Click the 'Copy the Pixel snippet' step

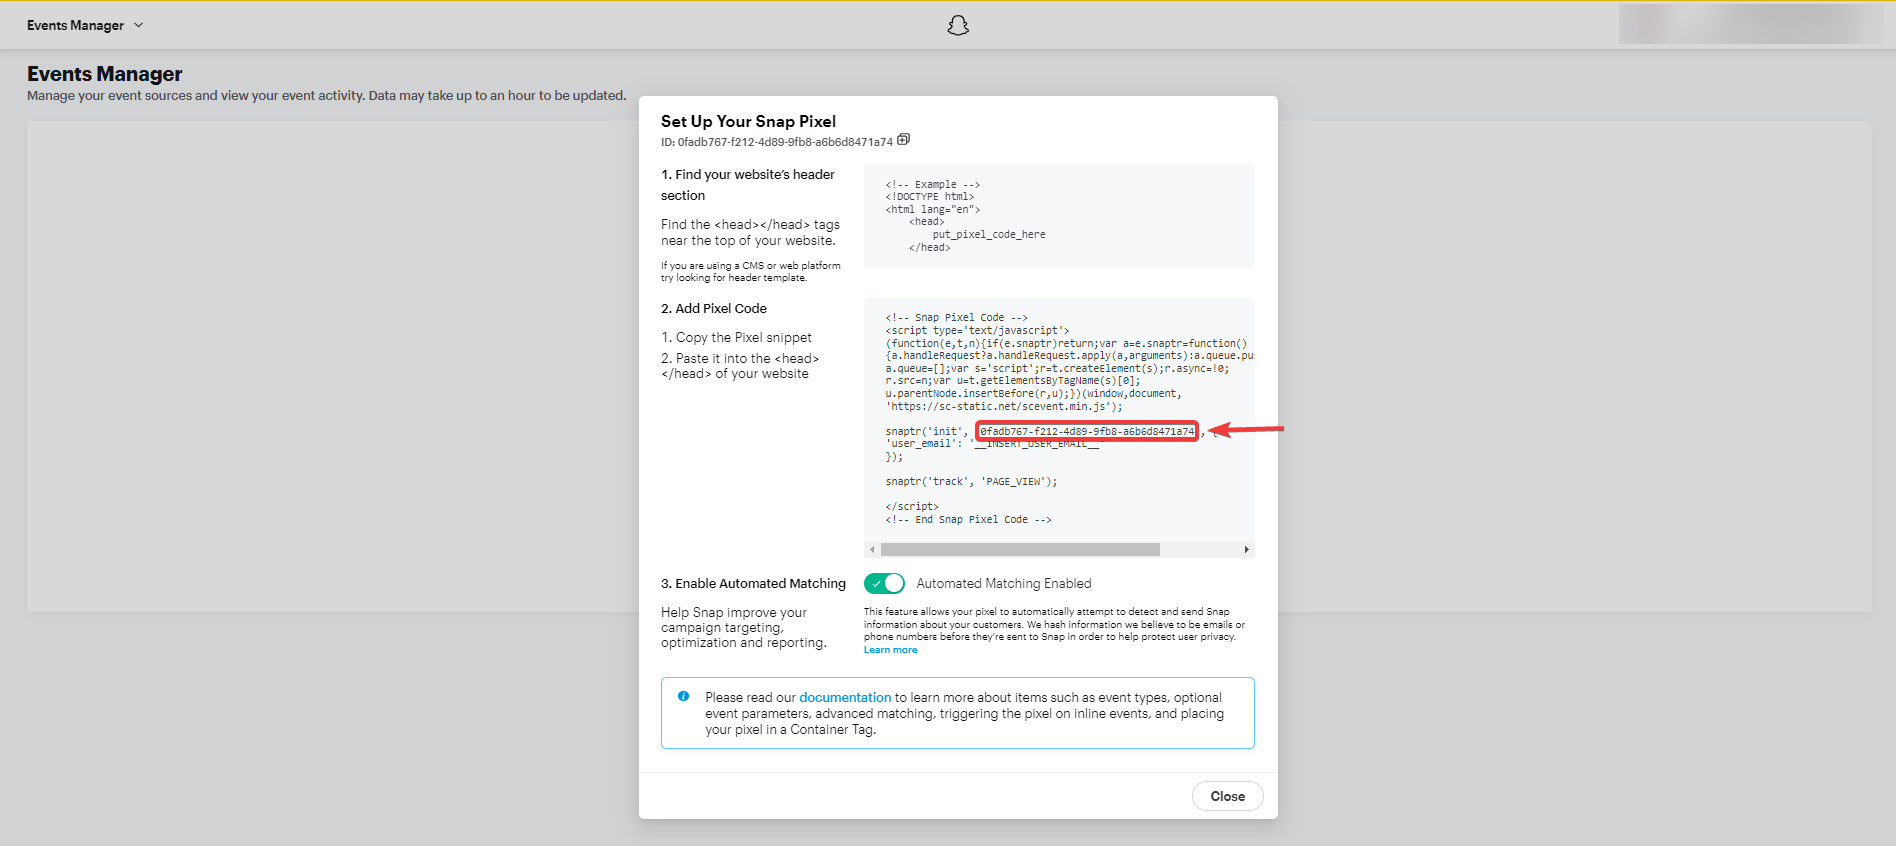click(x=736, y=337)
